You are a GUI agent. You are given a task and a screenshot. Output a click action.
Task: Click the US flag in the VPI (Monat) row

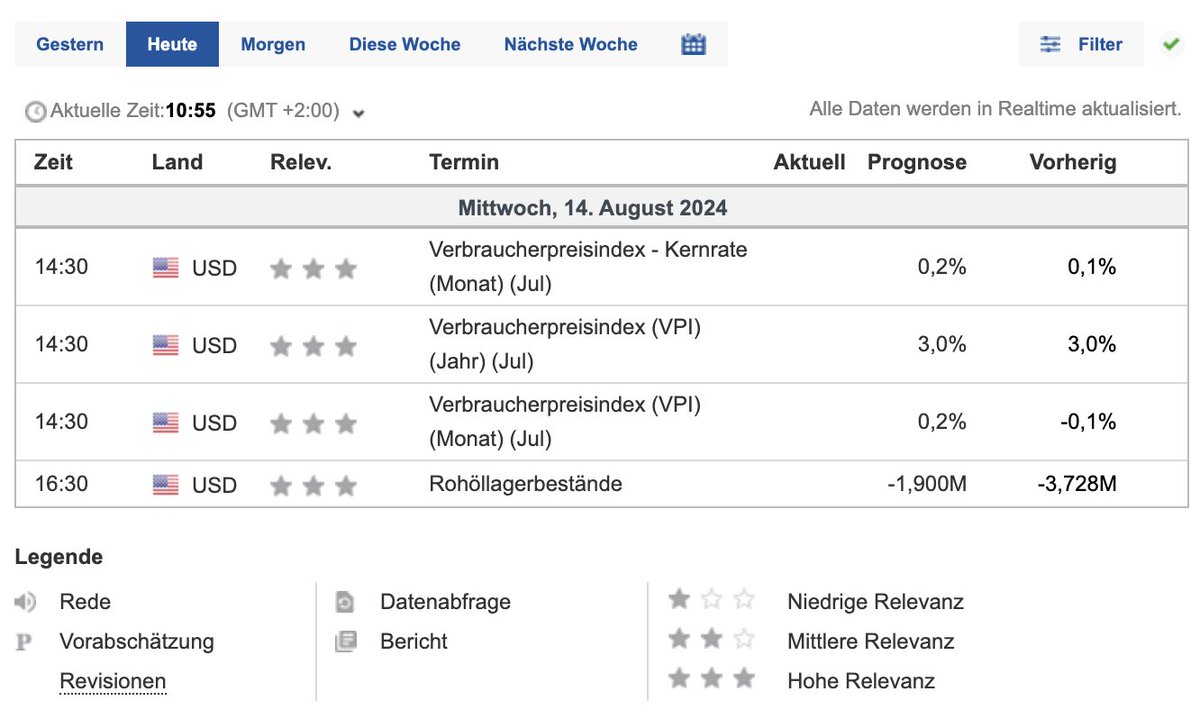click(166, 423)
